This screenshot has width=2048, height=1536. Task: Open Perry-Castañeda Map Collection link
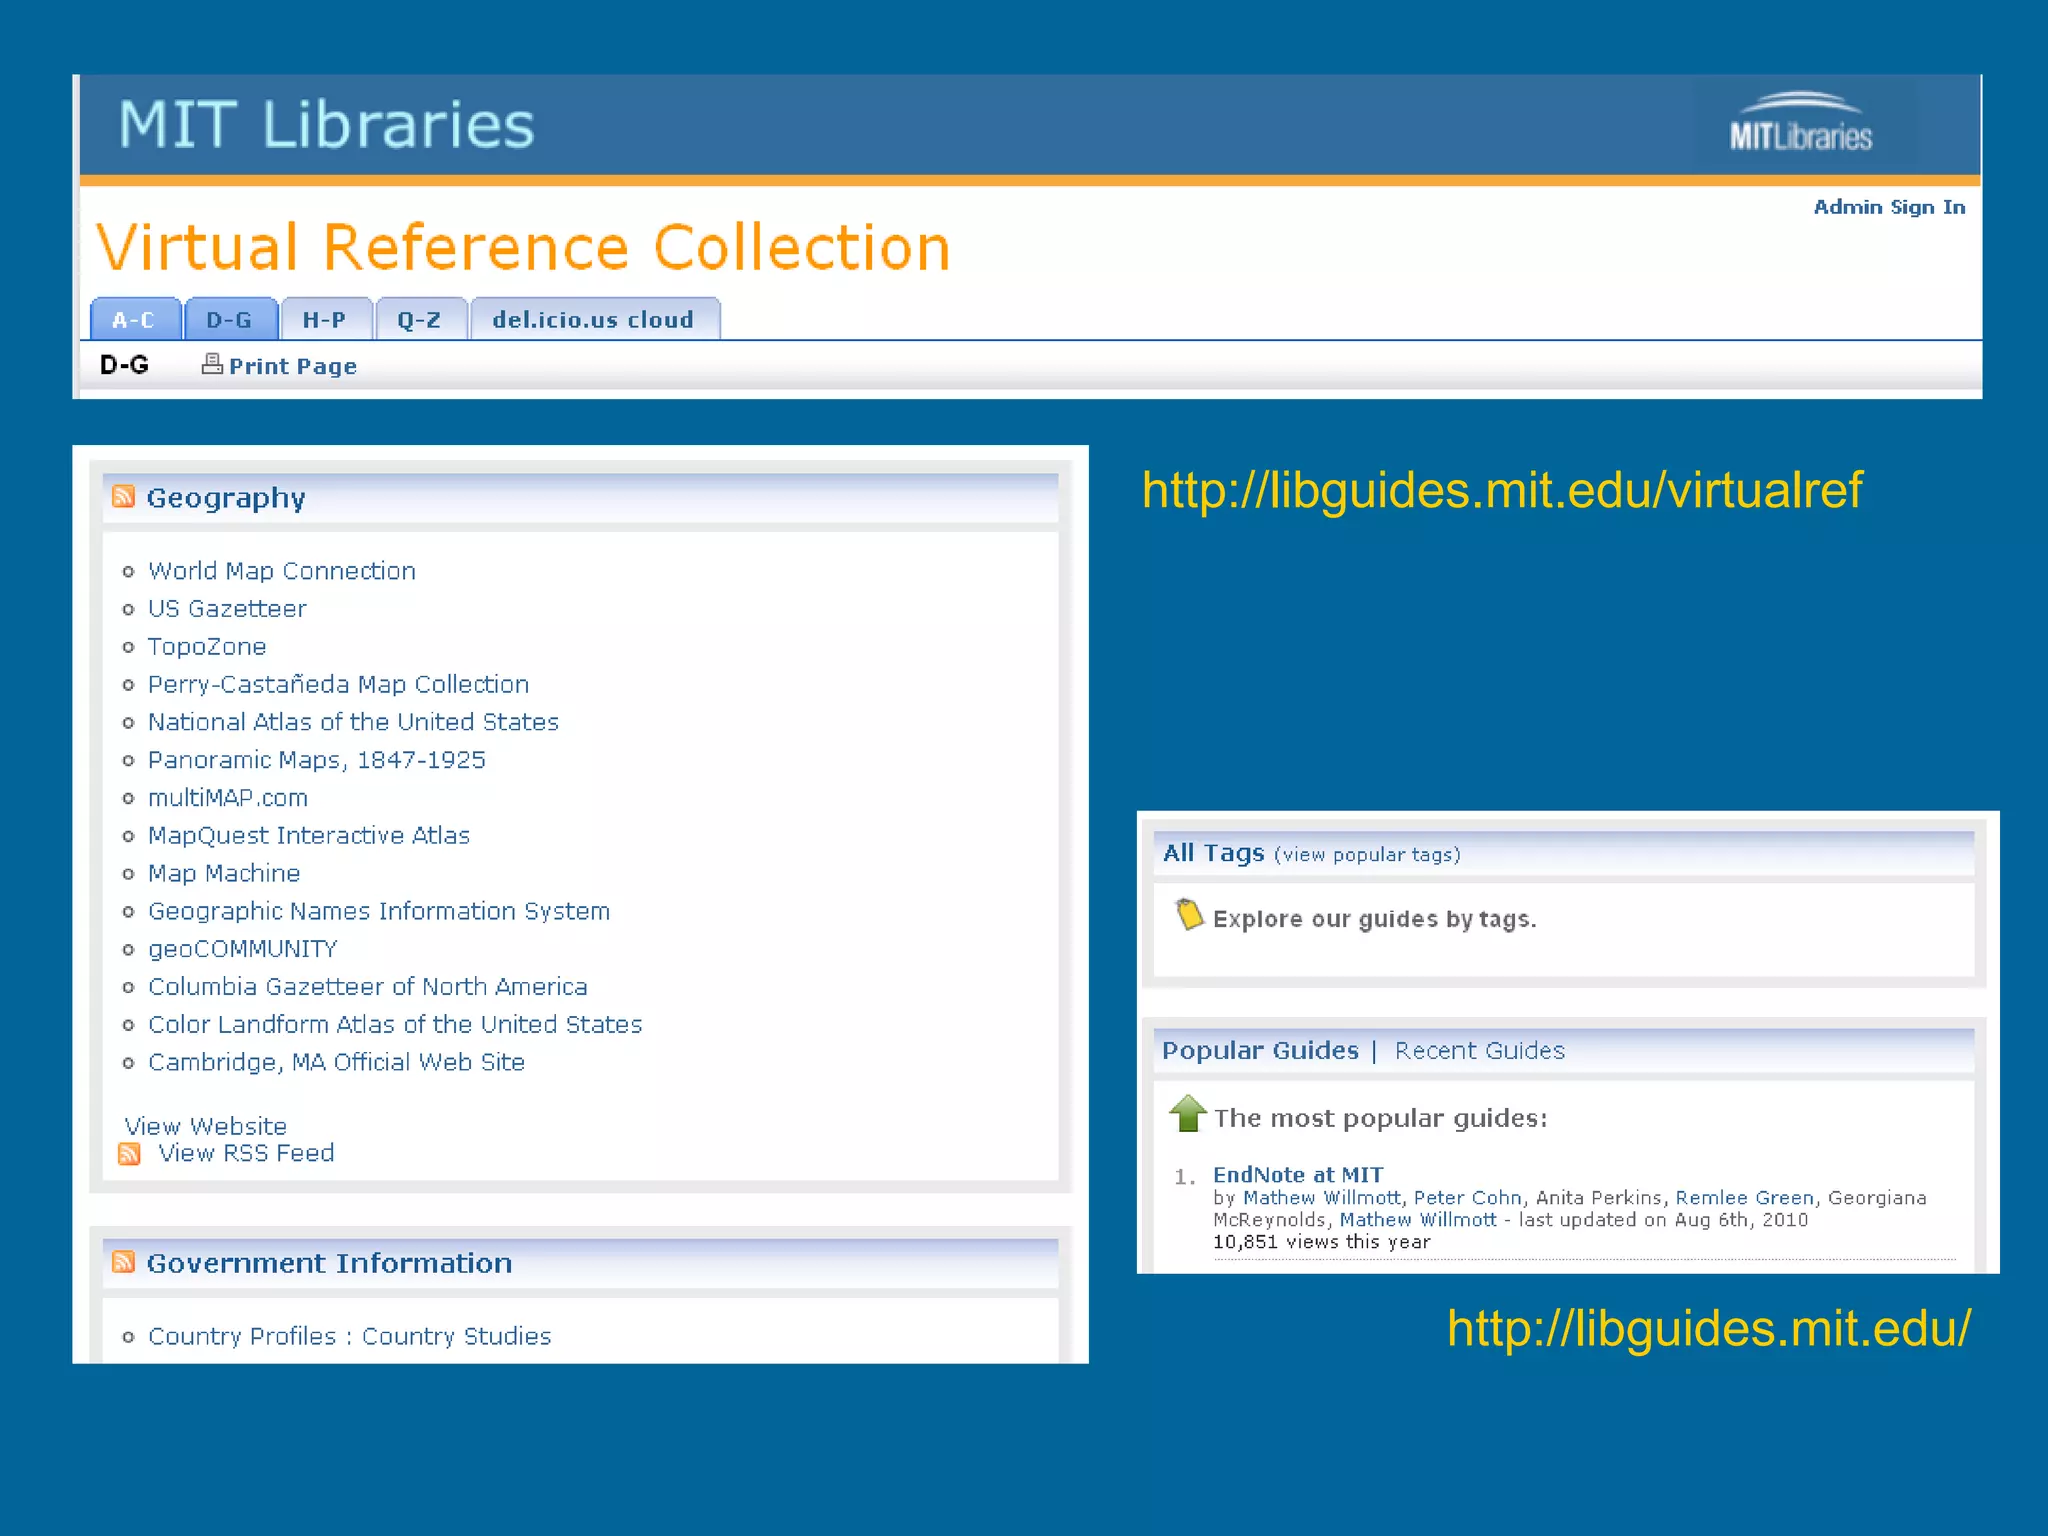pyautogui.click(x=338, y=685)
